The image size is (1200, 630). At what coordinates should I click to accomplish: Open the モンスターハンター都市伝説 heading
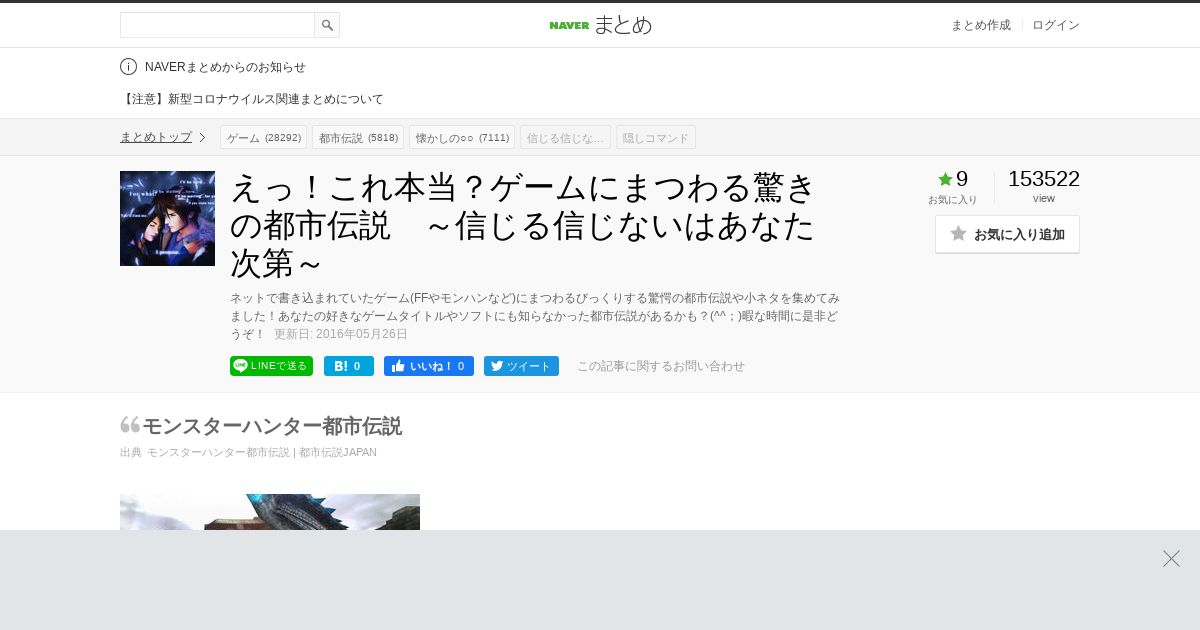point(272,426)
